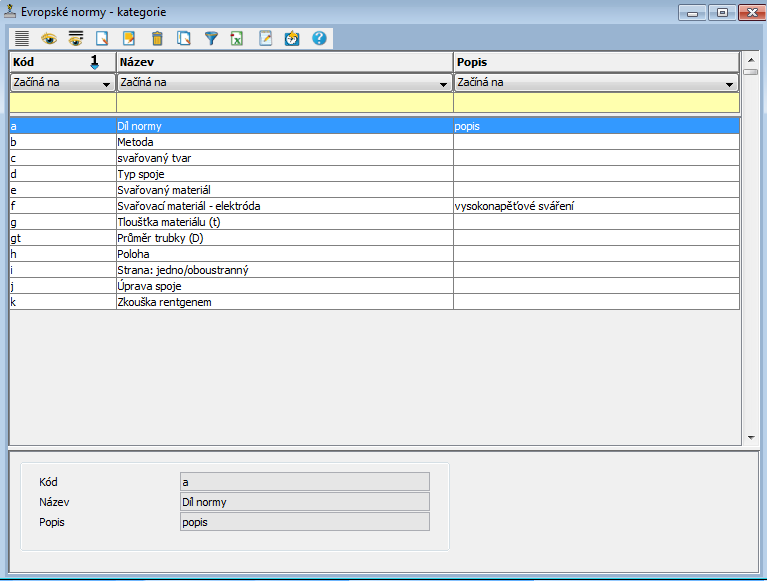Click the trash can delete icon
This screenshot has width=767, height=581.
pos(156,39)
